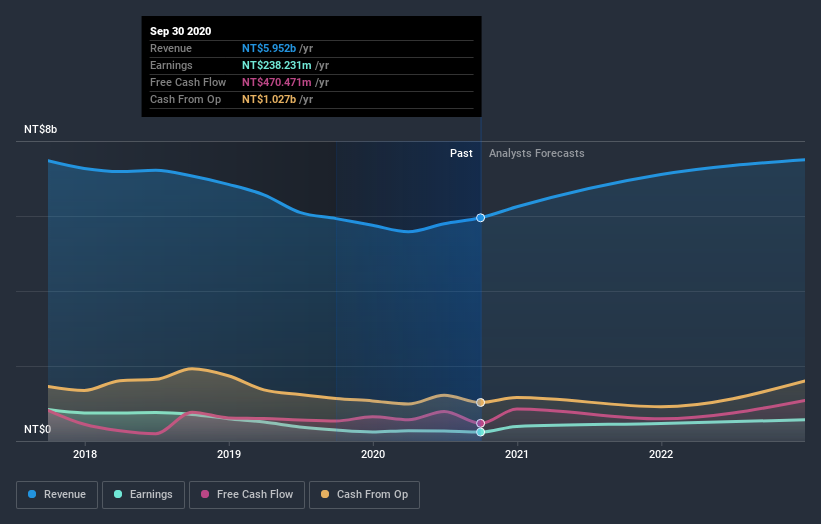Click the 2022 x-axis label
This screenshot has height=524, width=821.
point(661,454)
